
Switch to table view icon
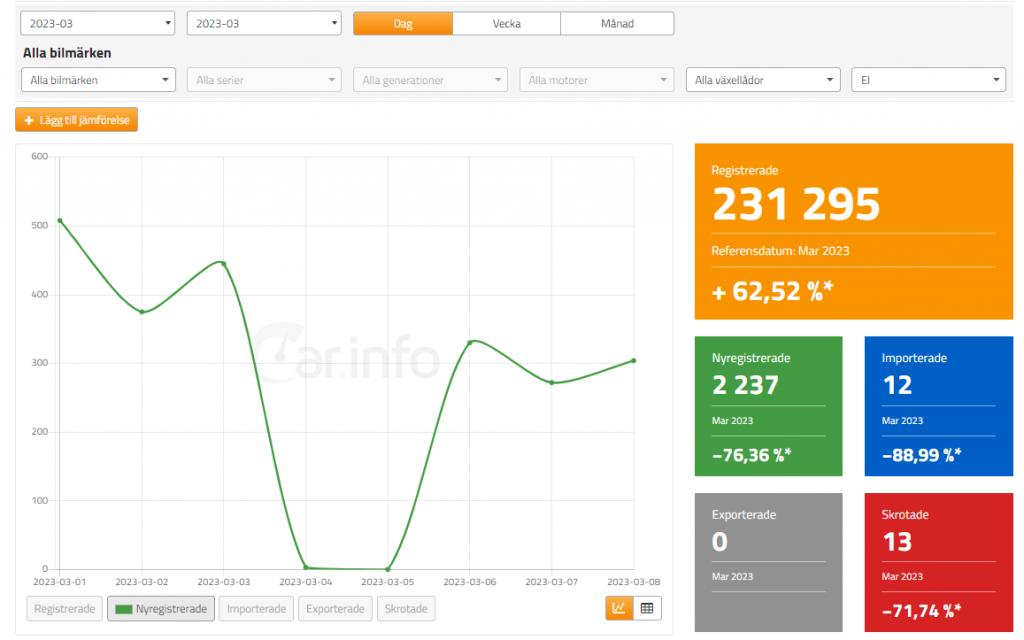point(647,608)
